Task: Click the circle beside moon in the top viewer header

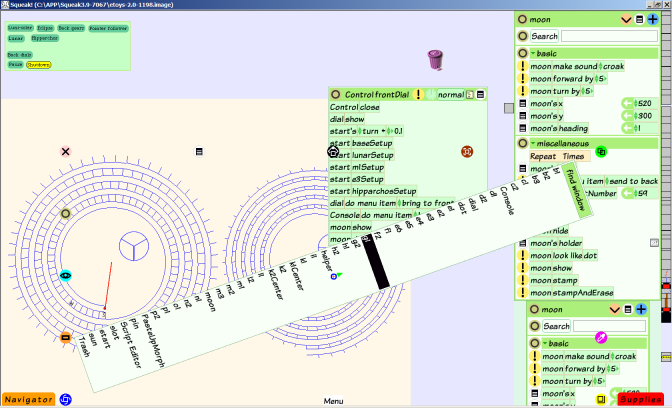Action: 522,19
